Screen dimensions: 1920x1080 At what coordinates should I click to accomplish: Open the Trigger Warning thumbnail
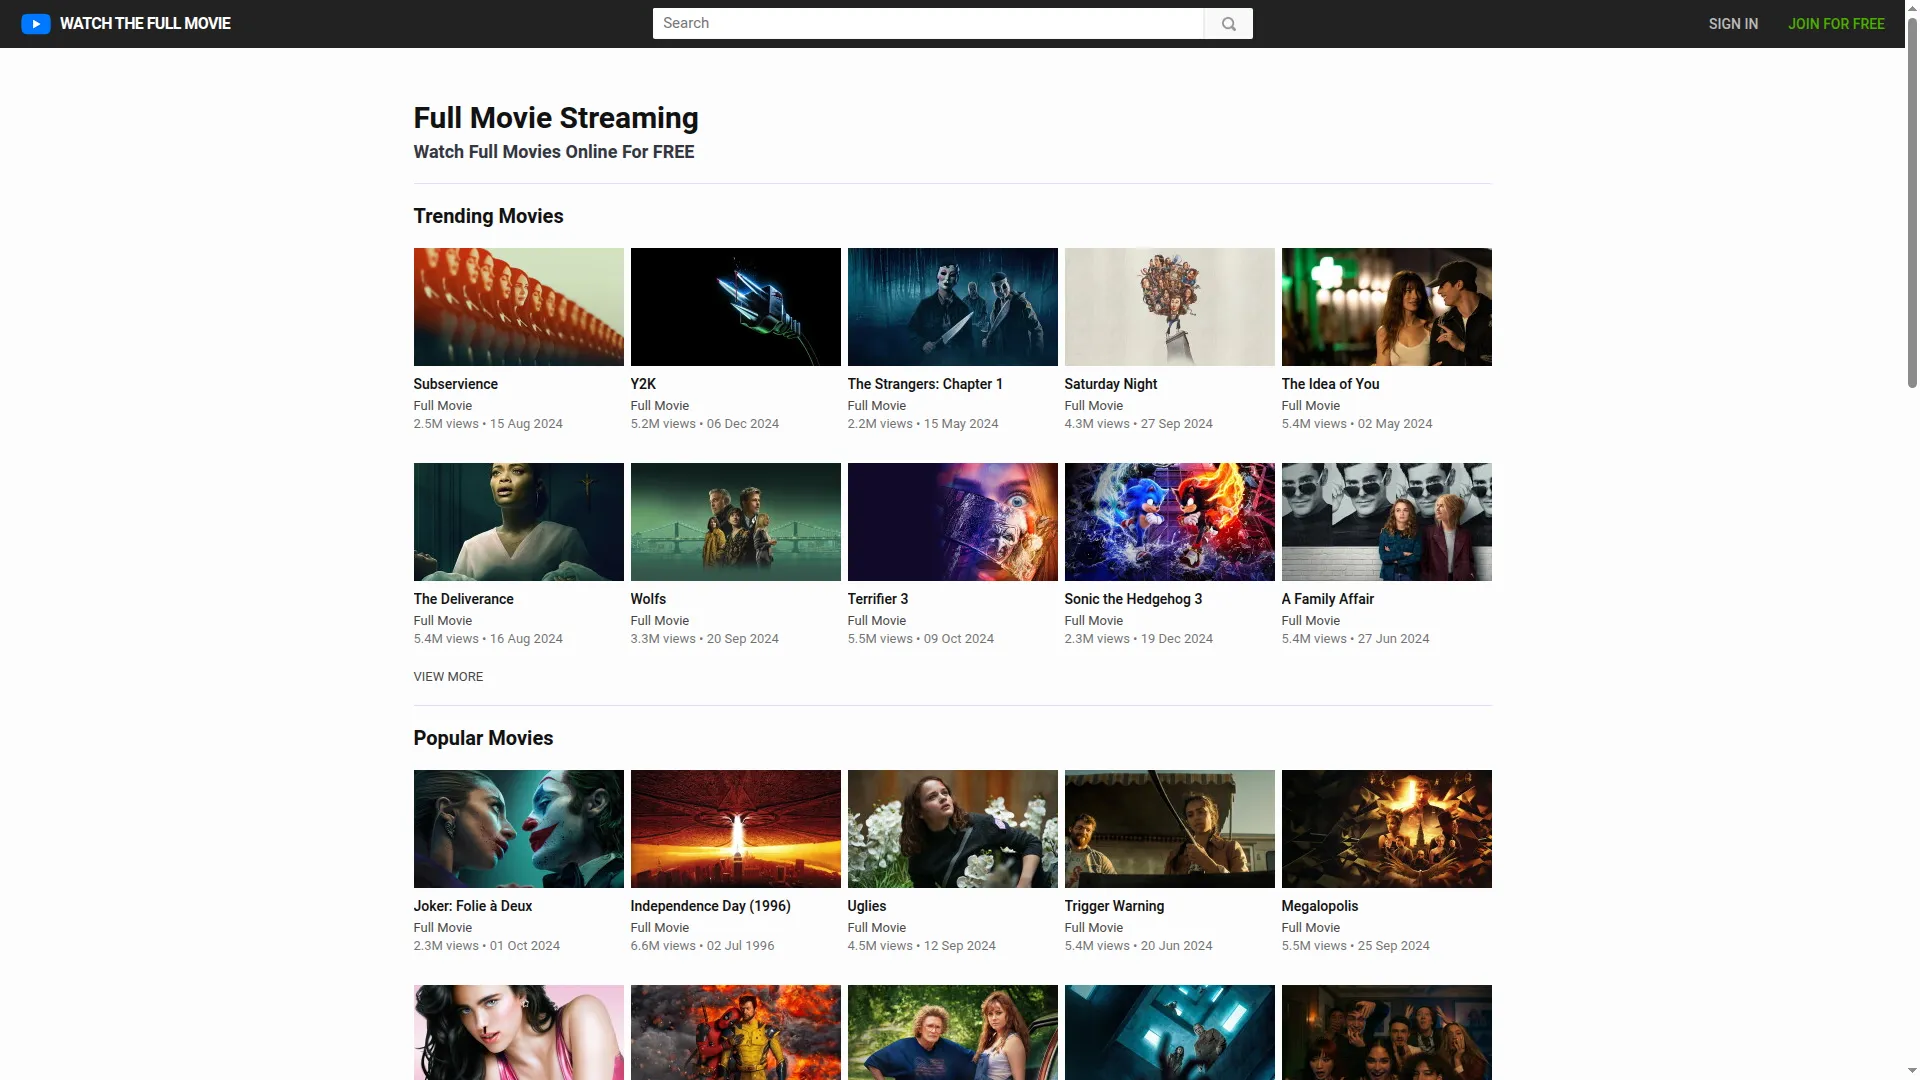(x=1169, y=829)
